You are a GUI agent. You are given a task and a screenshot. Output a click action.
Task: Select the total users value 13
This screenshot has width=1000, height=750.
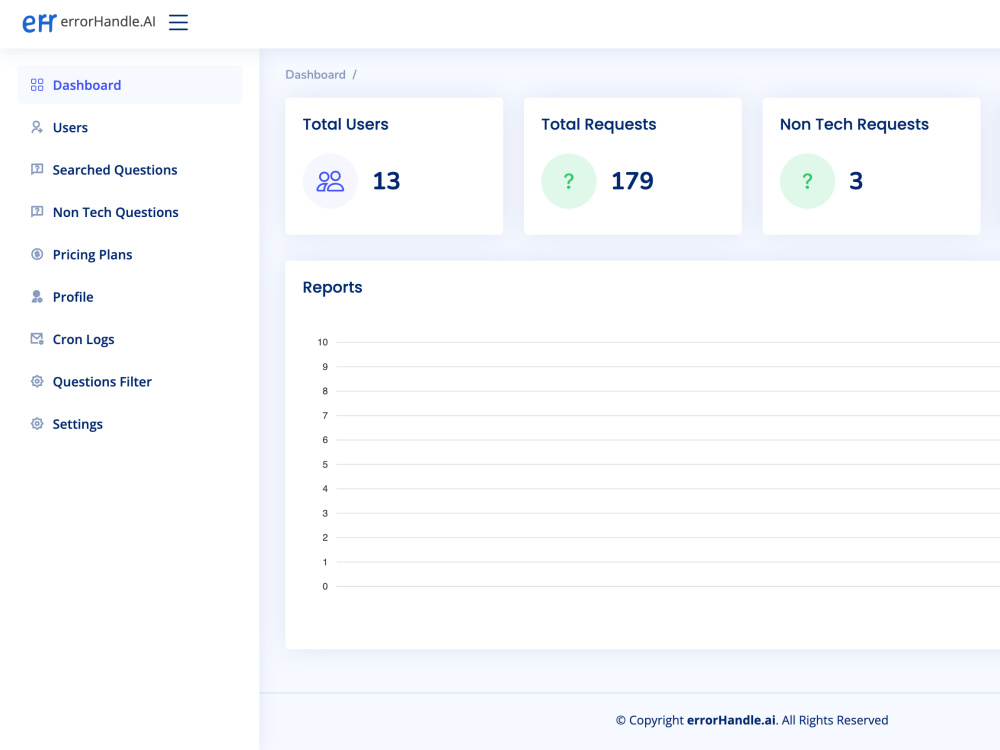point(386,181)
